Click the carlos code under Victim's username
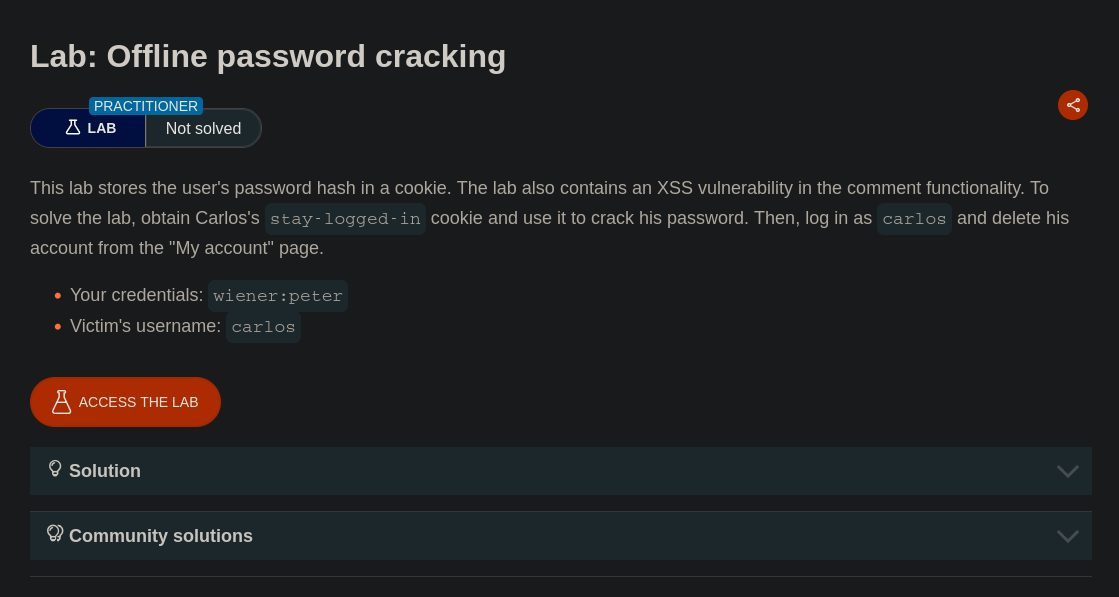The height and width of the screenshot is (597, 1119). point(263,327)
